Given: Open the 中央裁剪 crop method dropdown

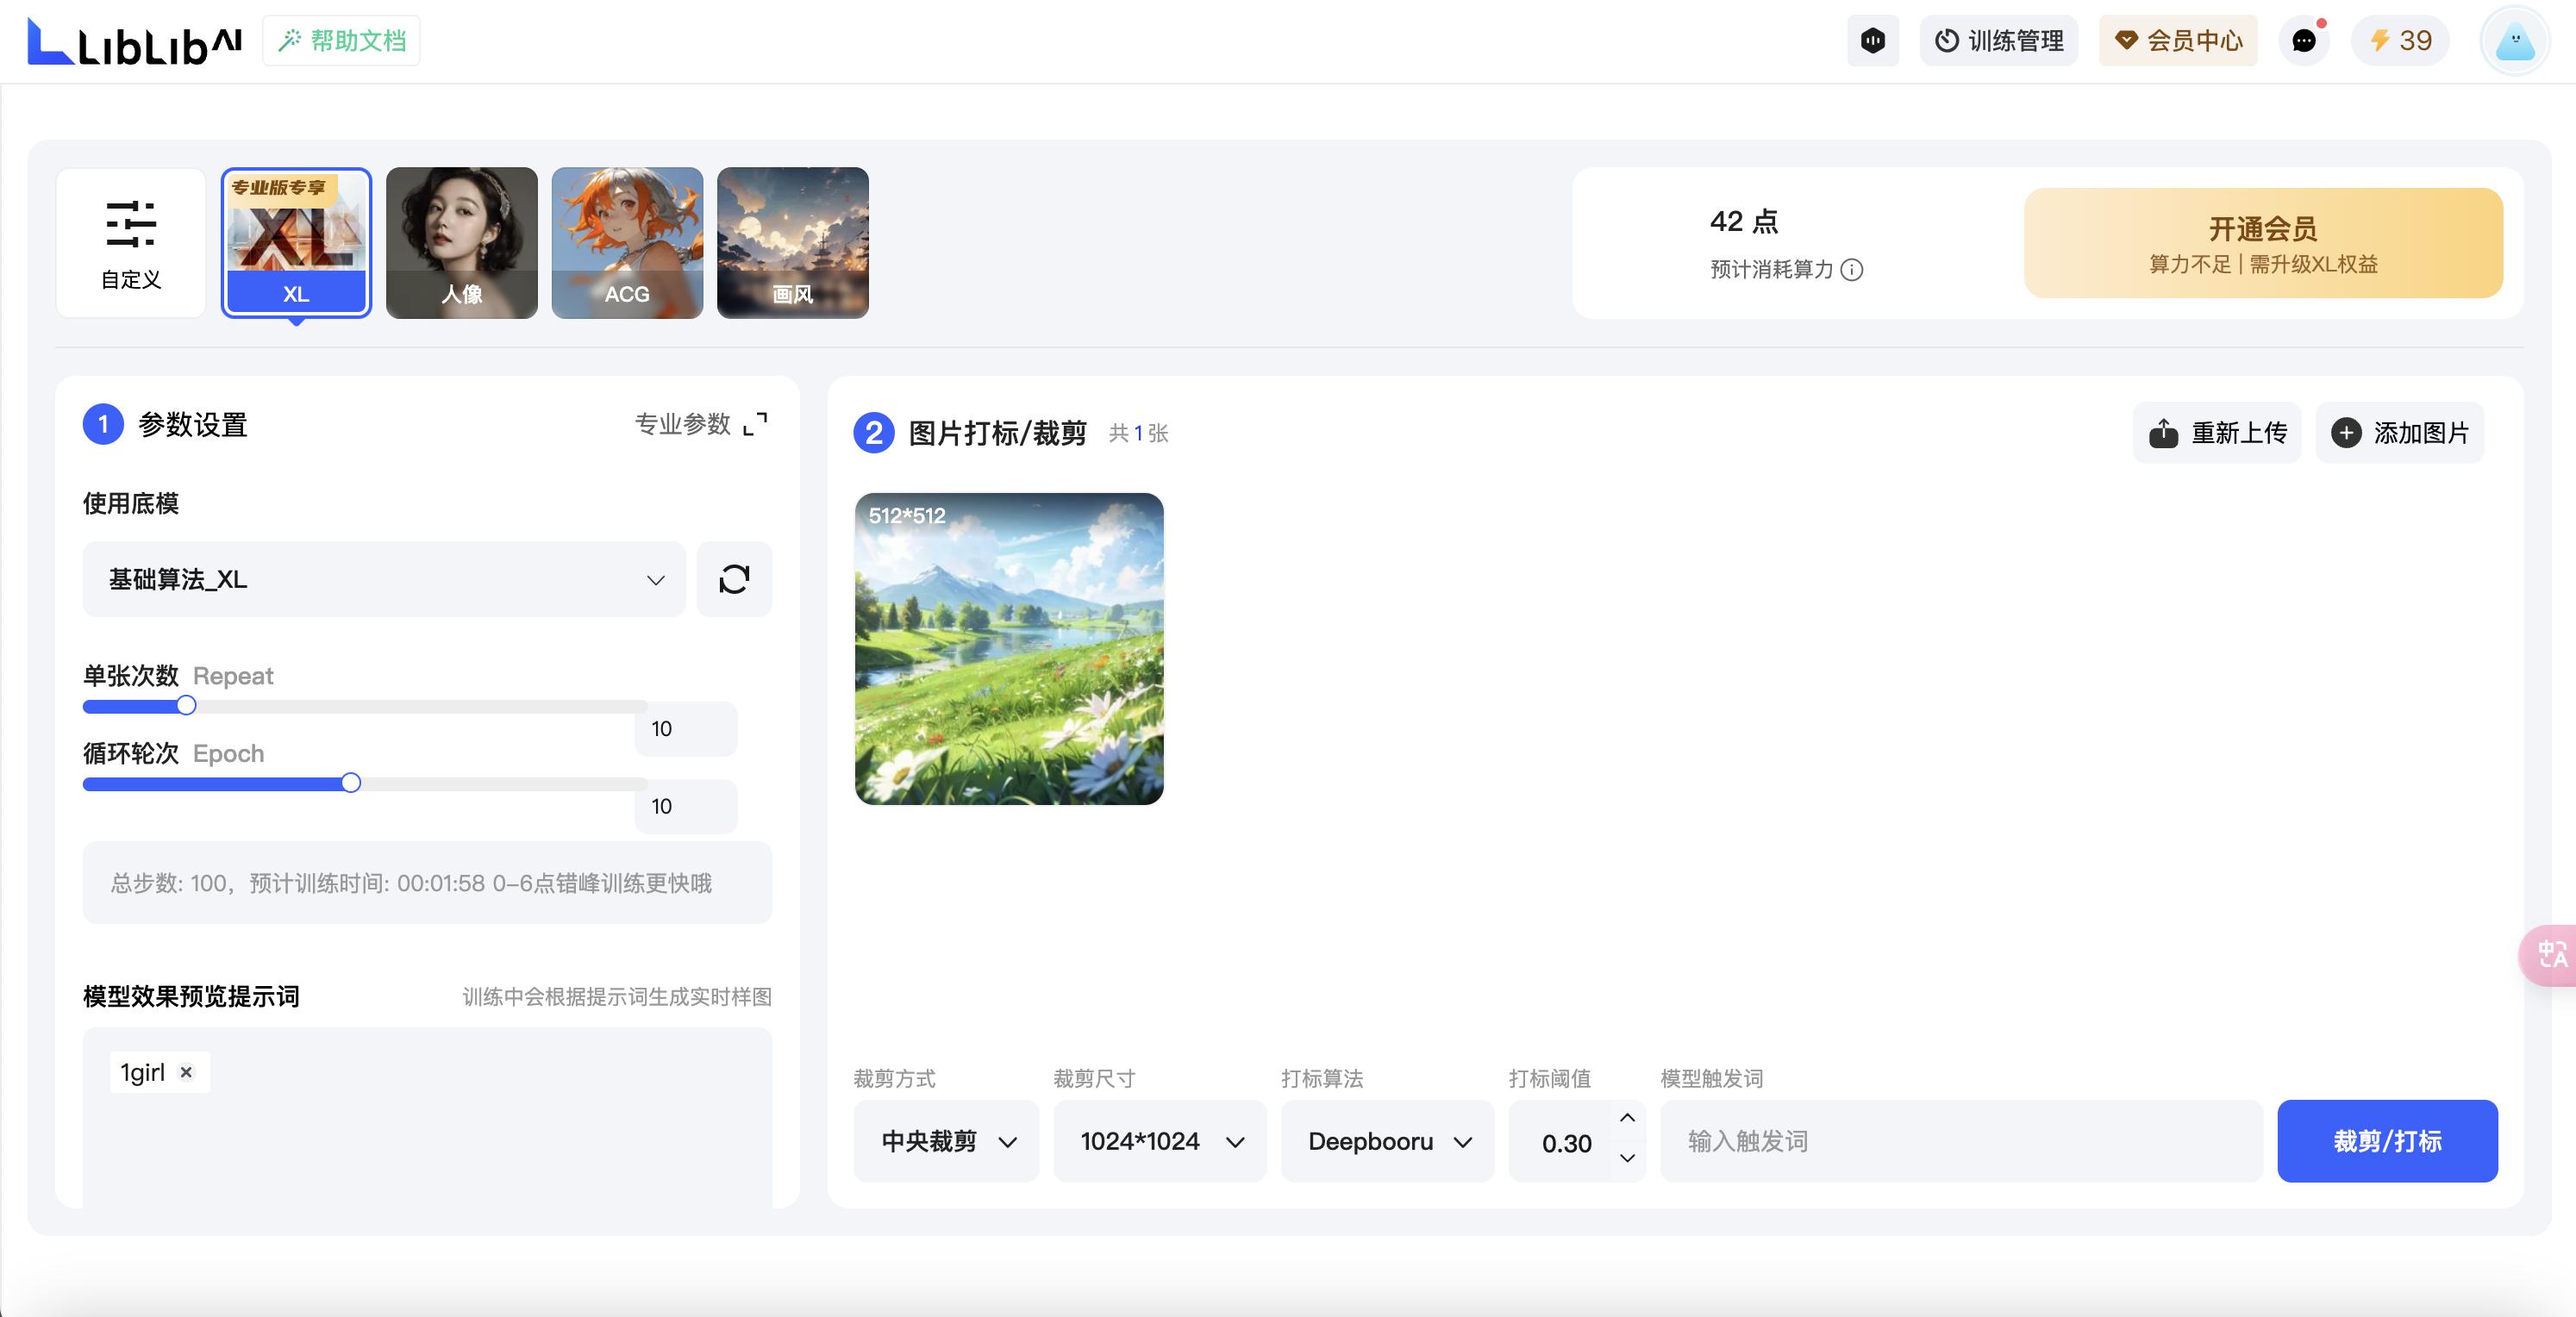Looking at the screenshot, I should click(946, 1141).
